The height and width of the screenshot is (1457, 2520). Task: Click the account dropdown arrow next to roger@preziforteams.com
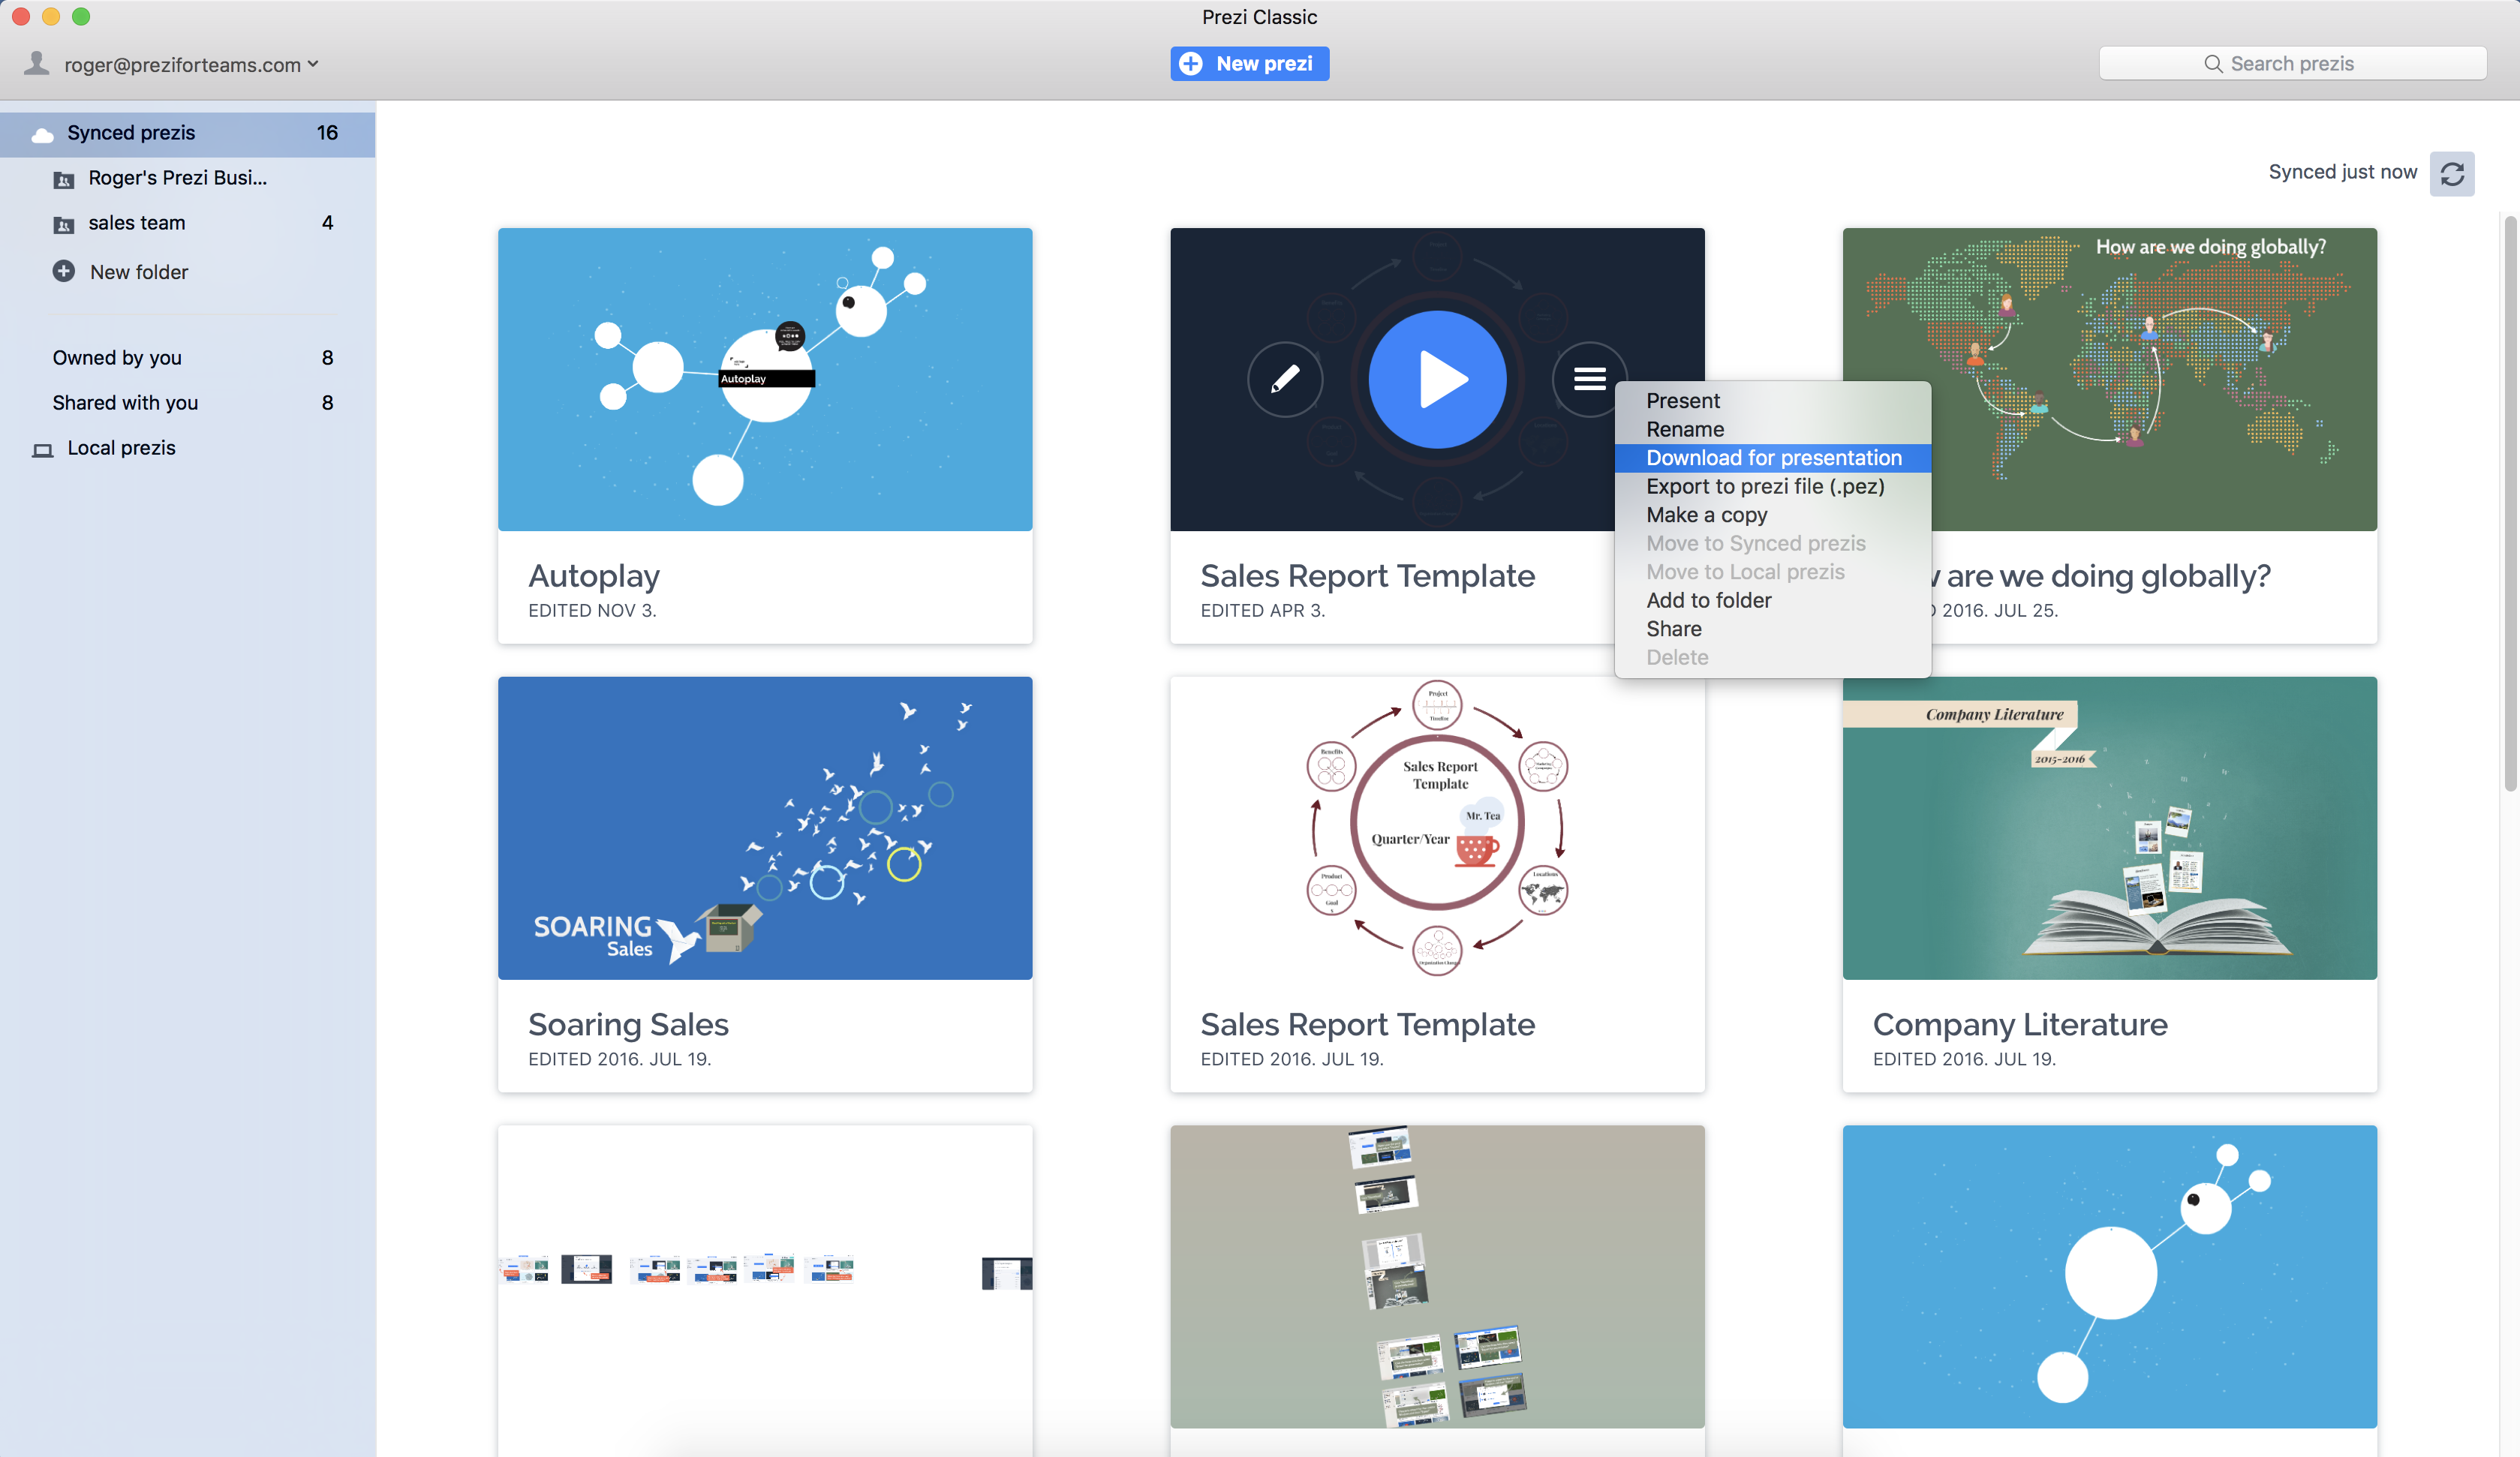tap(314, 65)
